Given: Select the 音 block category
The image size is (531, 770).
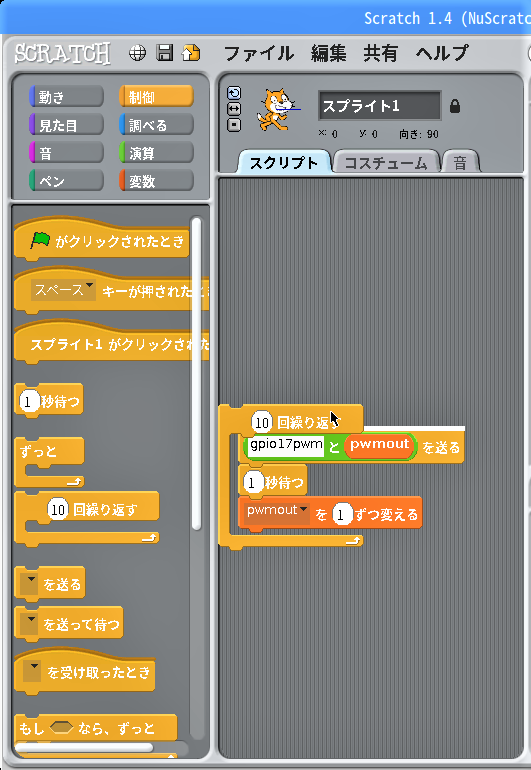Looking at the screenshot, I should [x=66, y=153].
